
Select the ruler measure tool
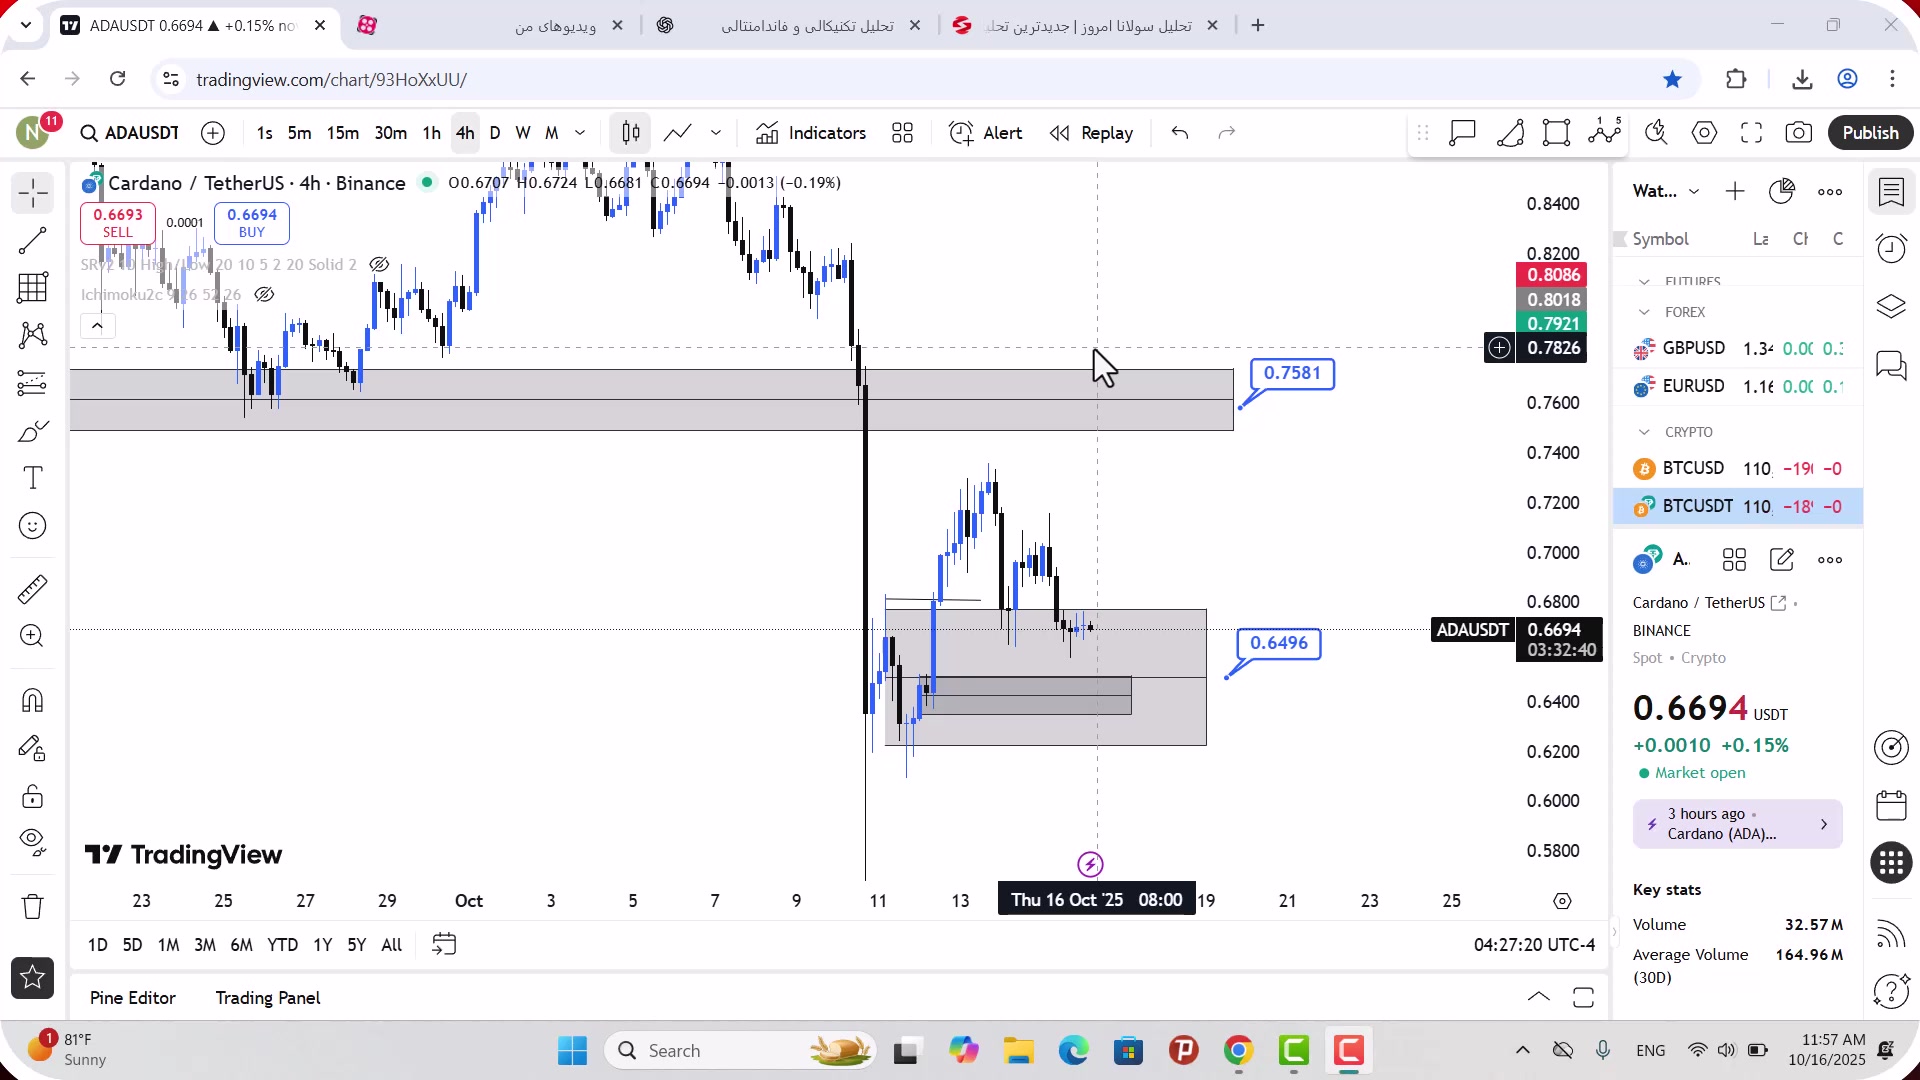(x=33, y=589)
